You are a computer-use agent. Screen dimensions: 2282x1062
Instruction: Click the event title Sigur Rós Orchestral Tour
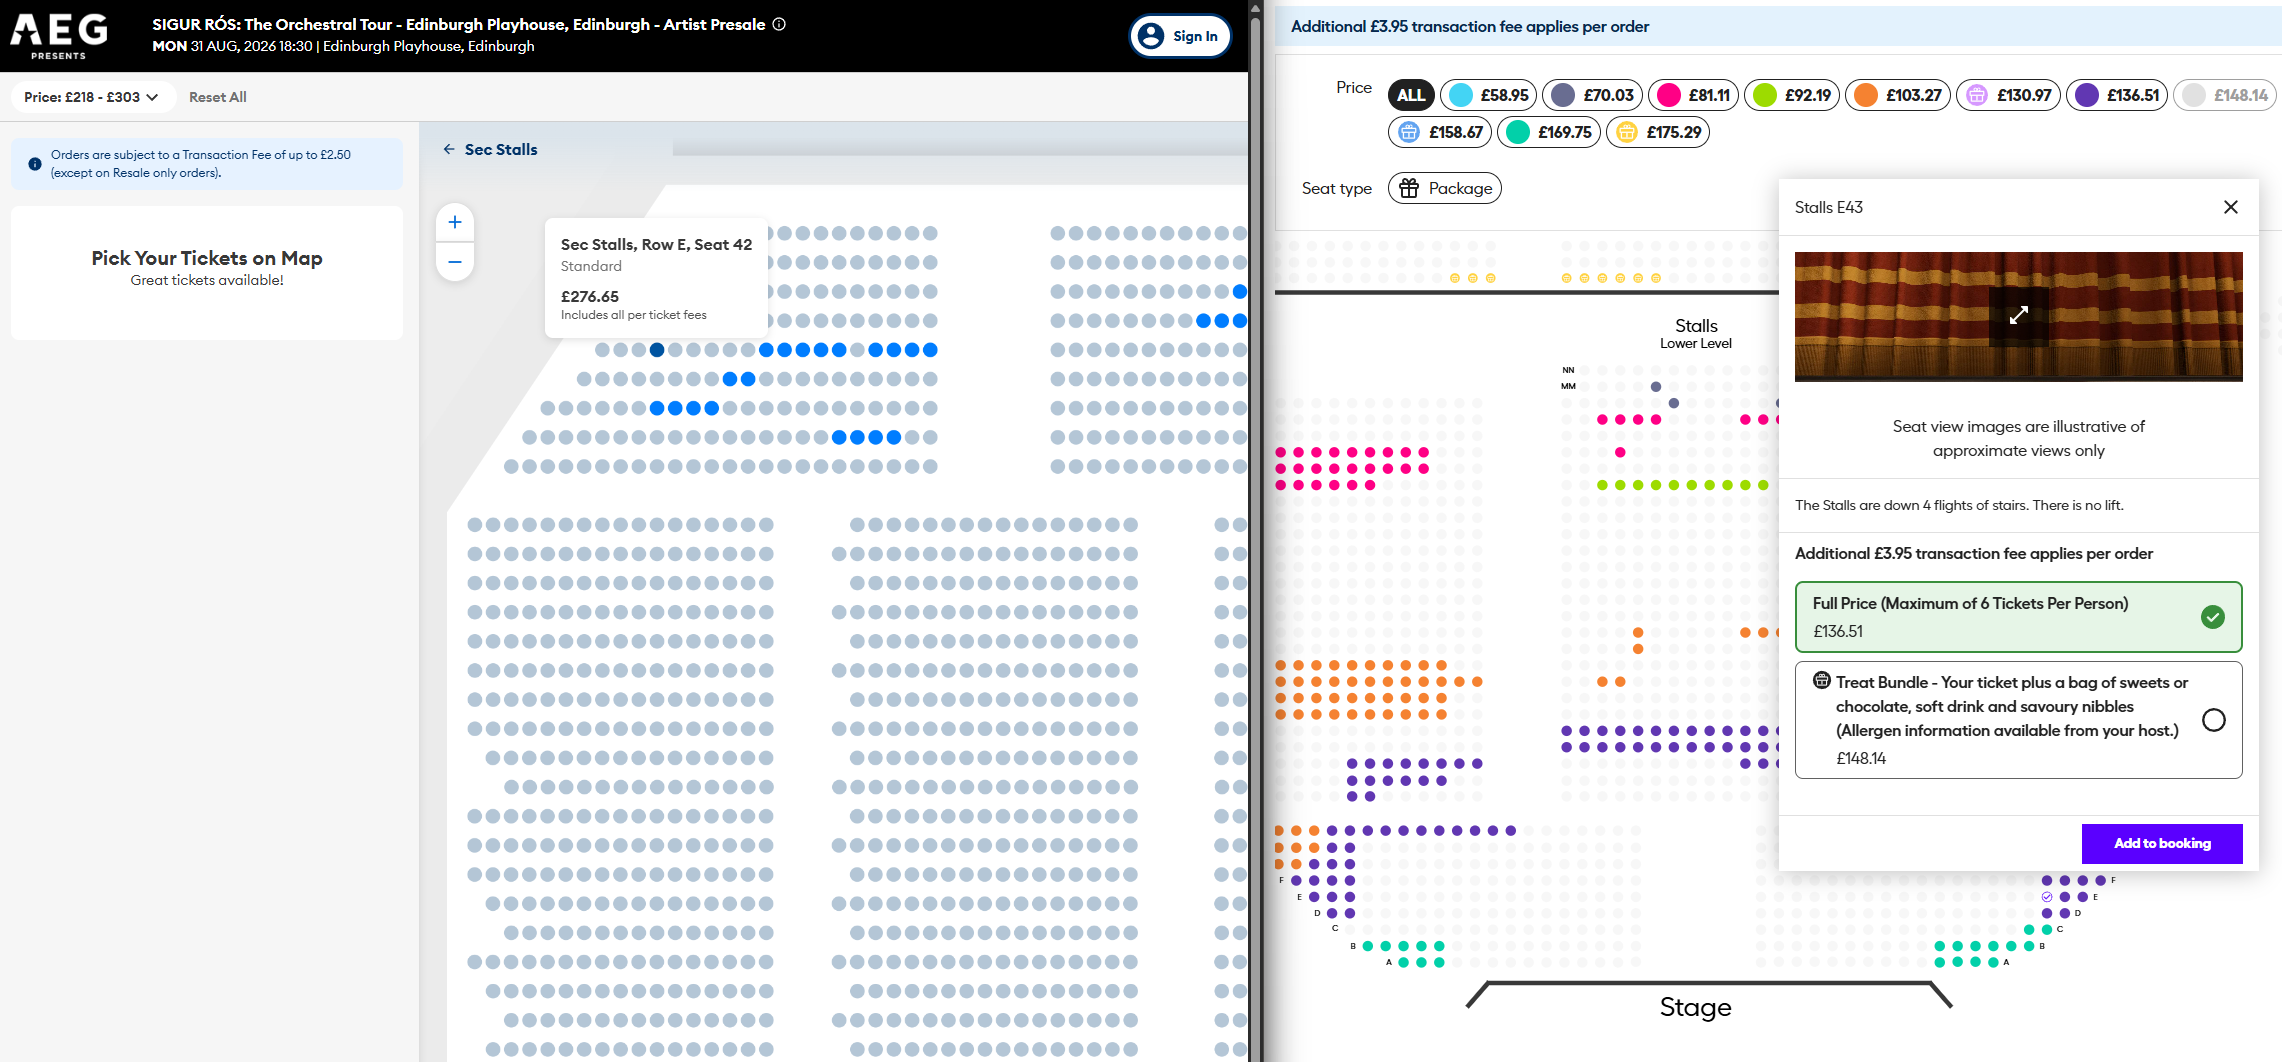tap(459, 24)
